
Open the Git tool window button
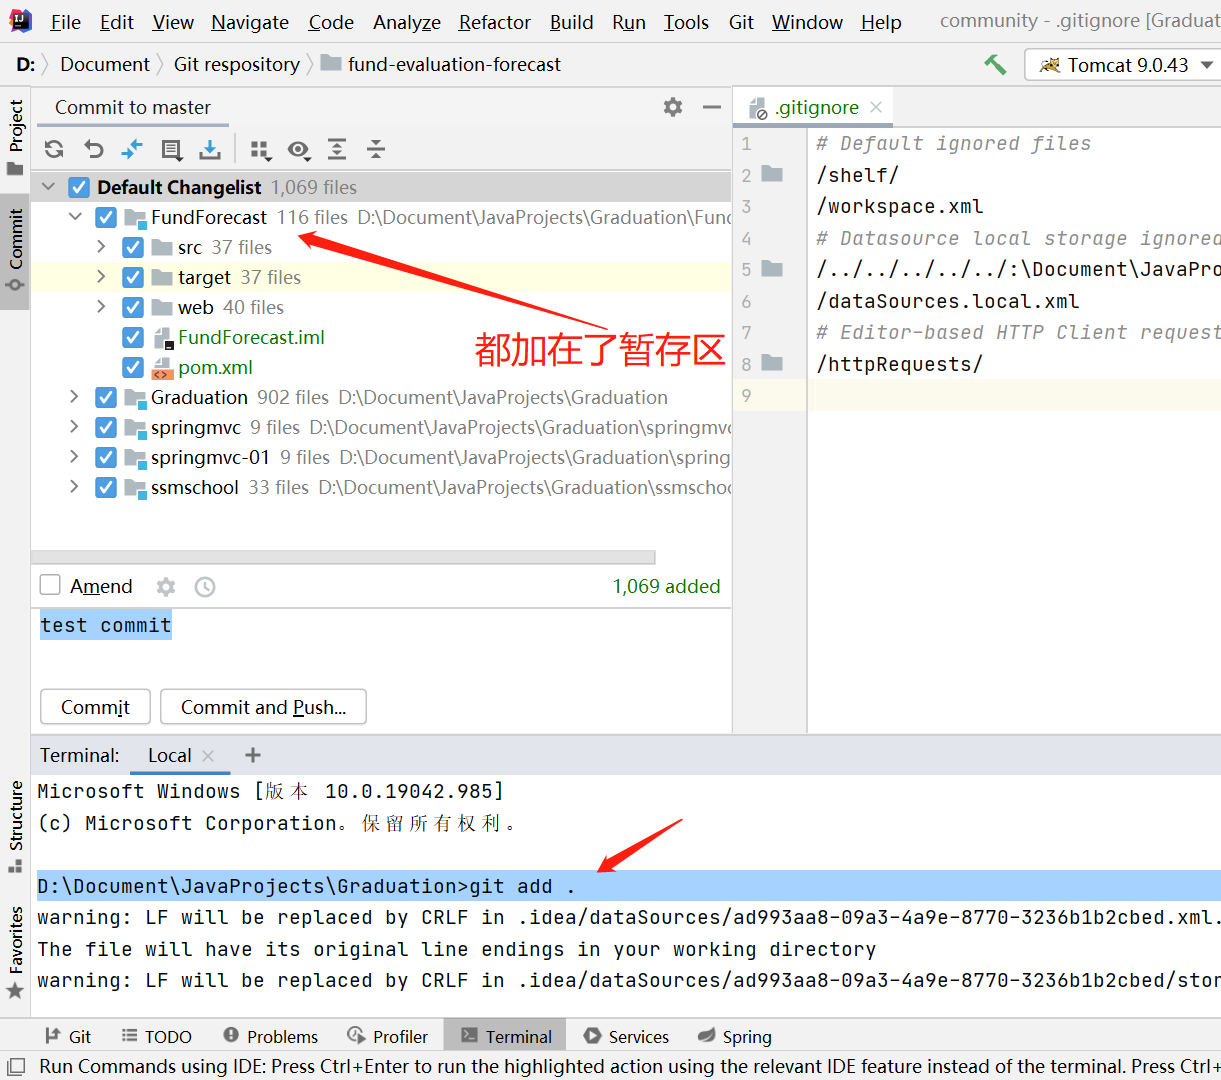tap(68, 1036)
